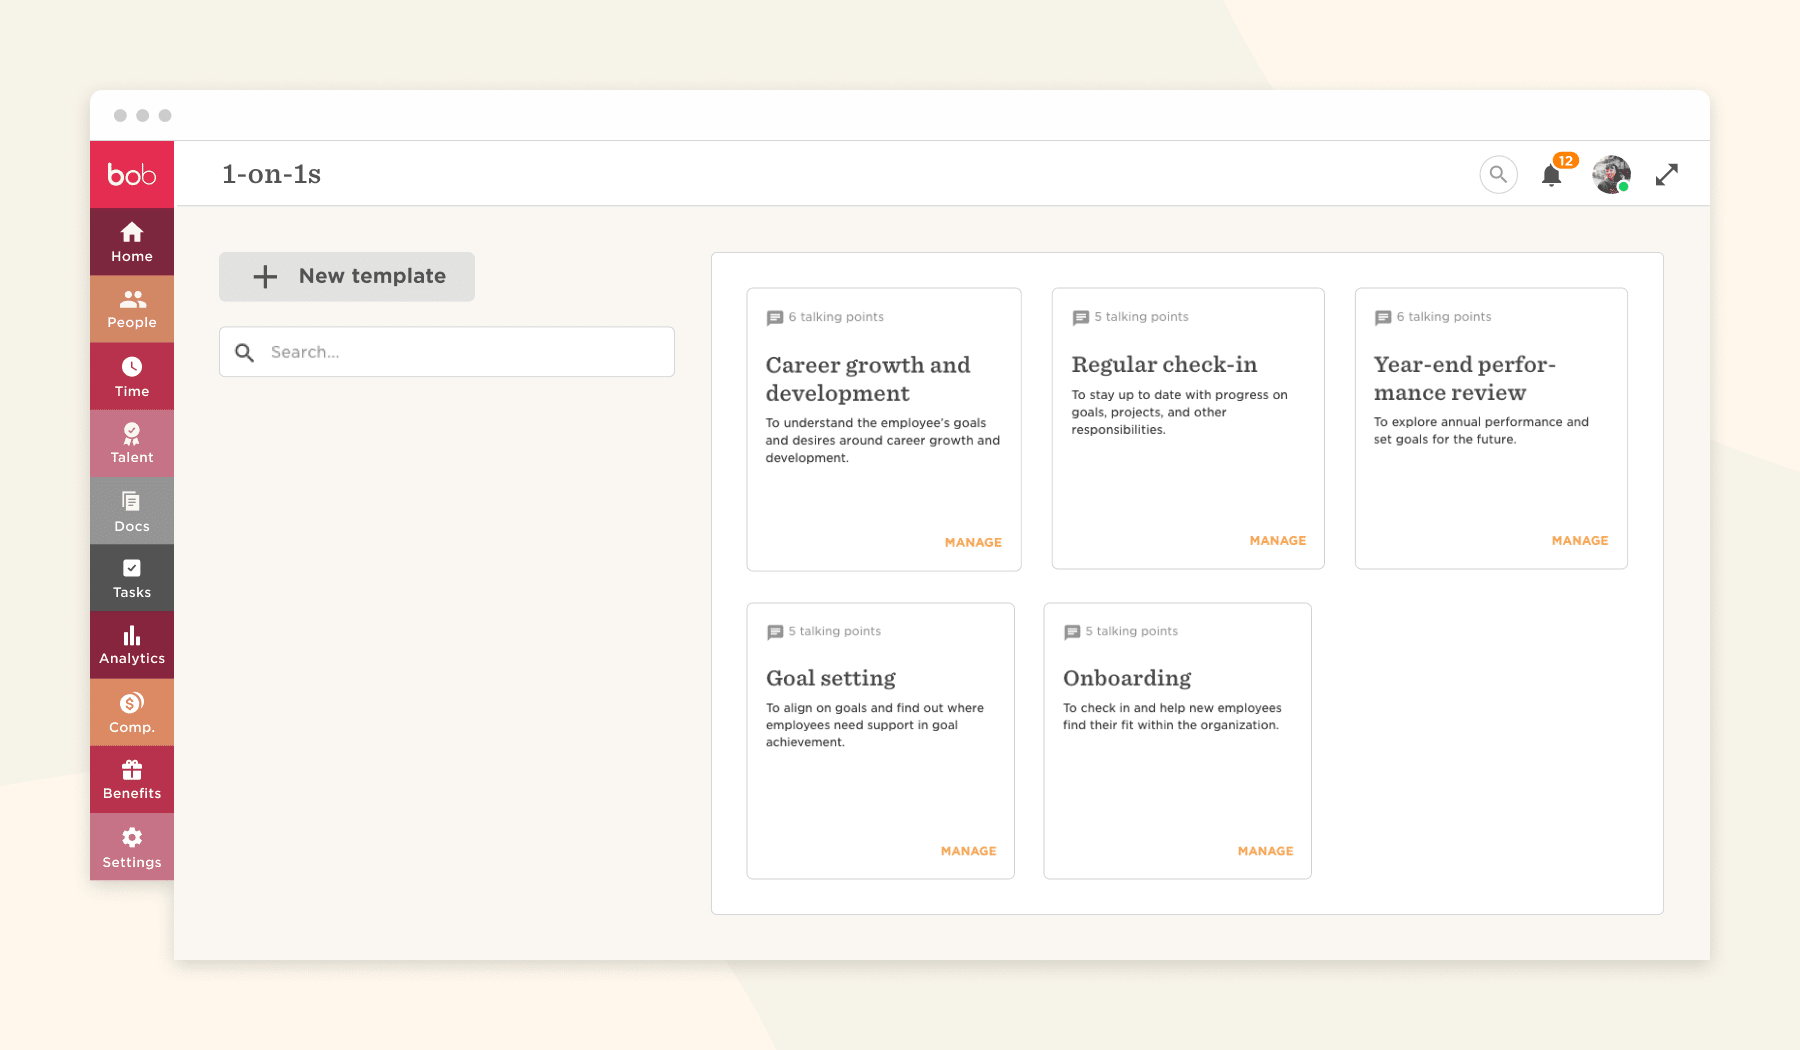Focus the template Search field
This screenshot has height=1050, width=1800.
click(x=460, y=352)
